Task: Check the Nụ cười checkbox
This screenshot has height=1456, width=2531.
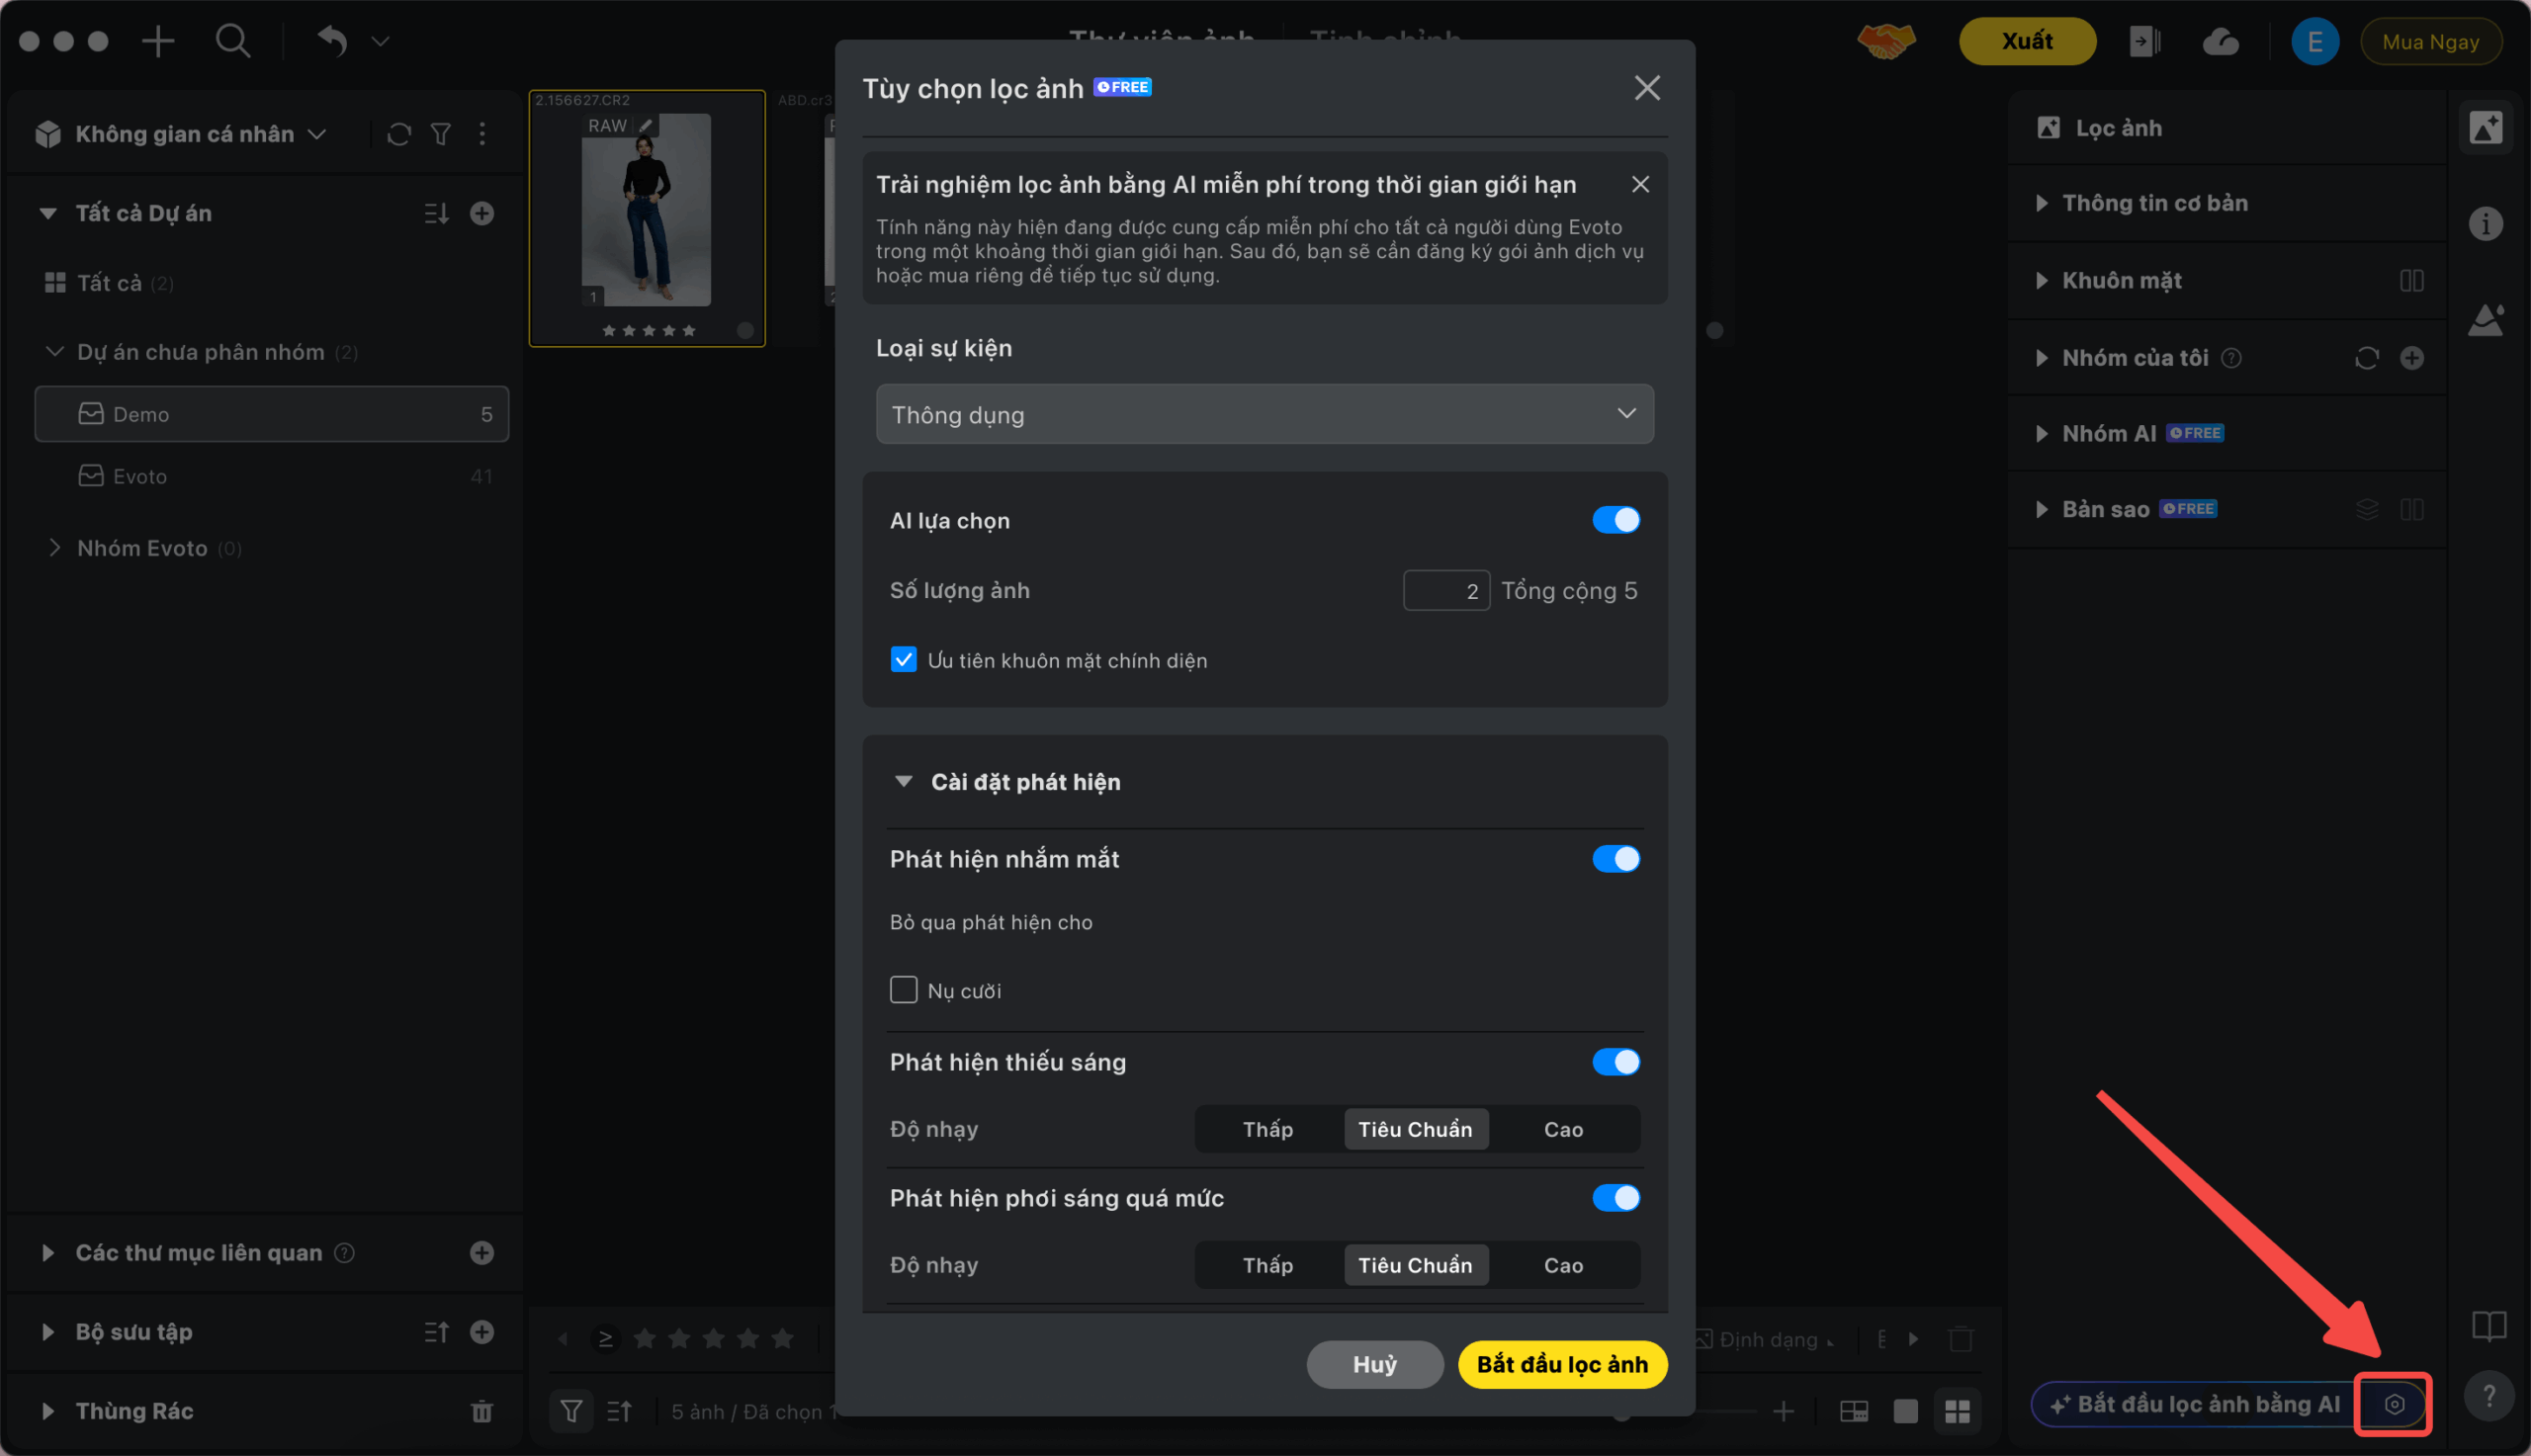Action: click(903, 990)
